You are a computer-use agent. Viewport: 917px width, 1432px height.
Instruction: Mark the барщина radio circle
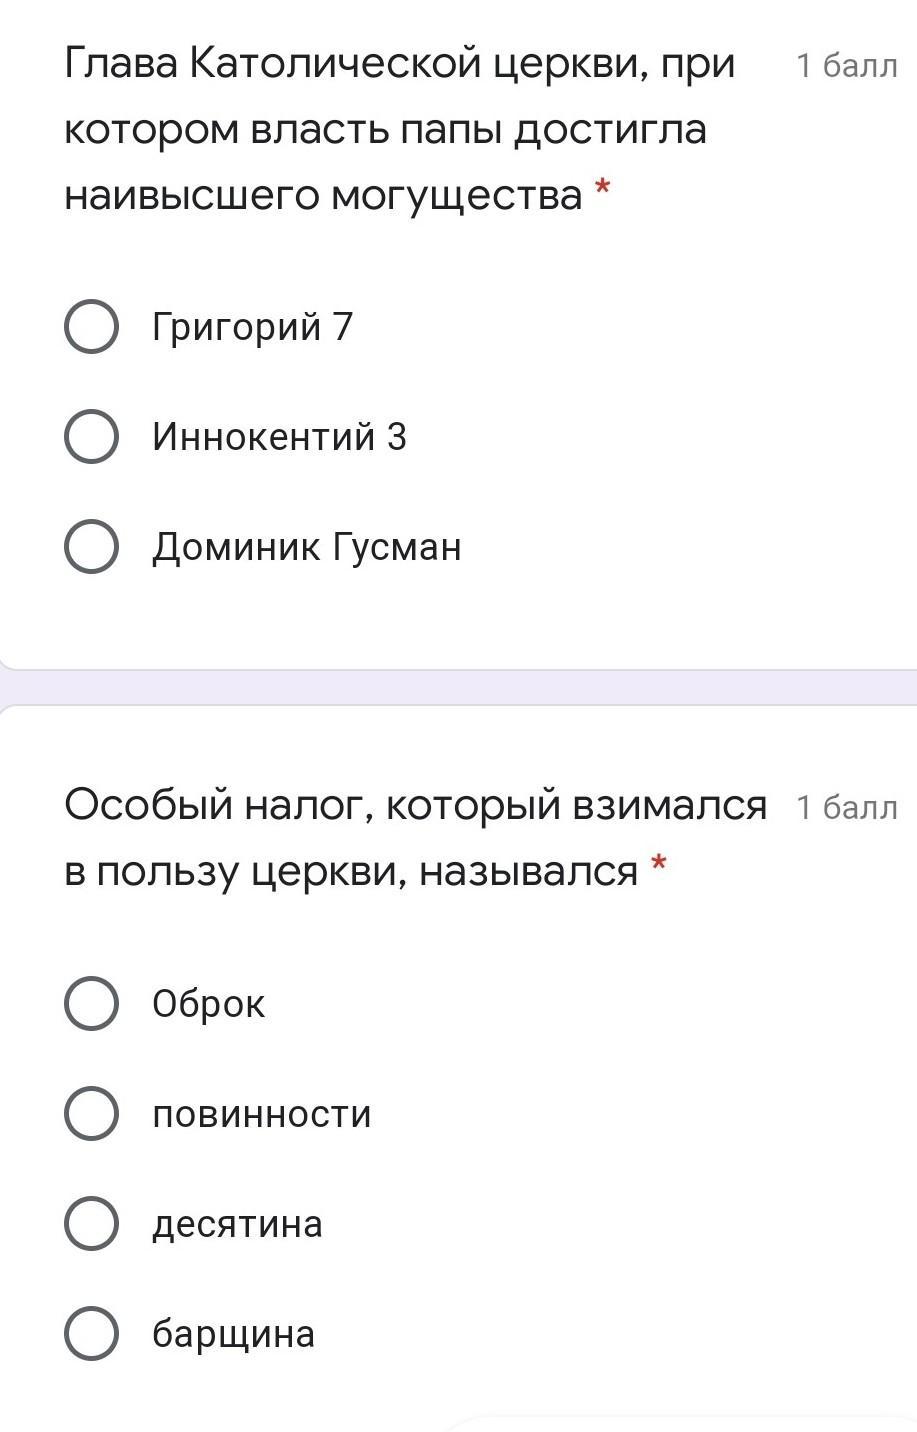coord(91,1334)
